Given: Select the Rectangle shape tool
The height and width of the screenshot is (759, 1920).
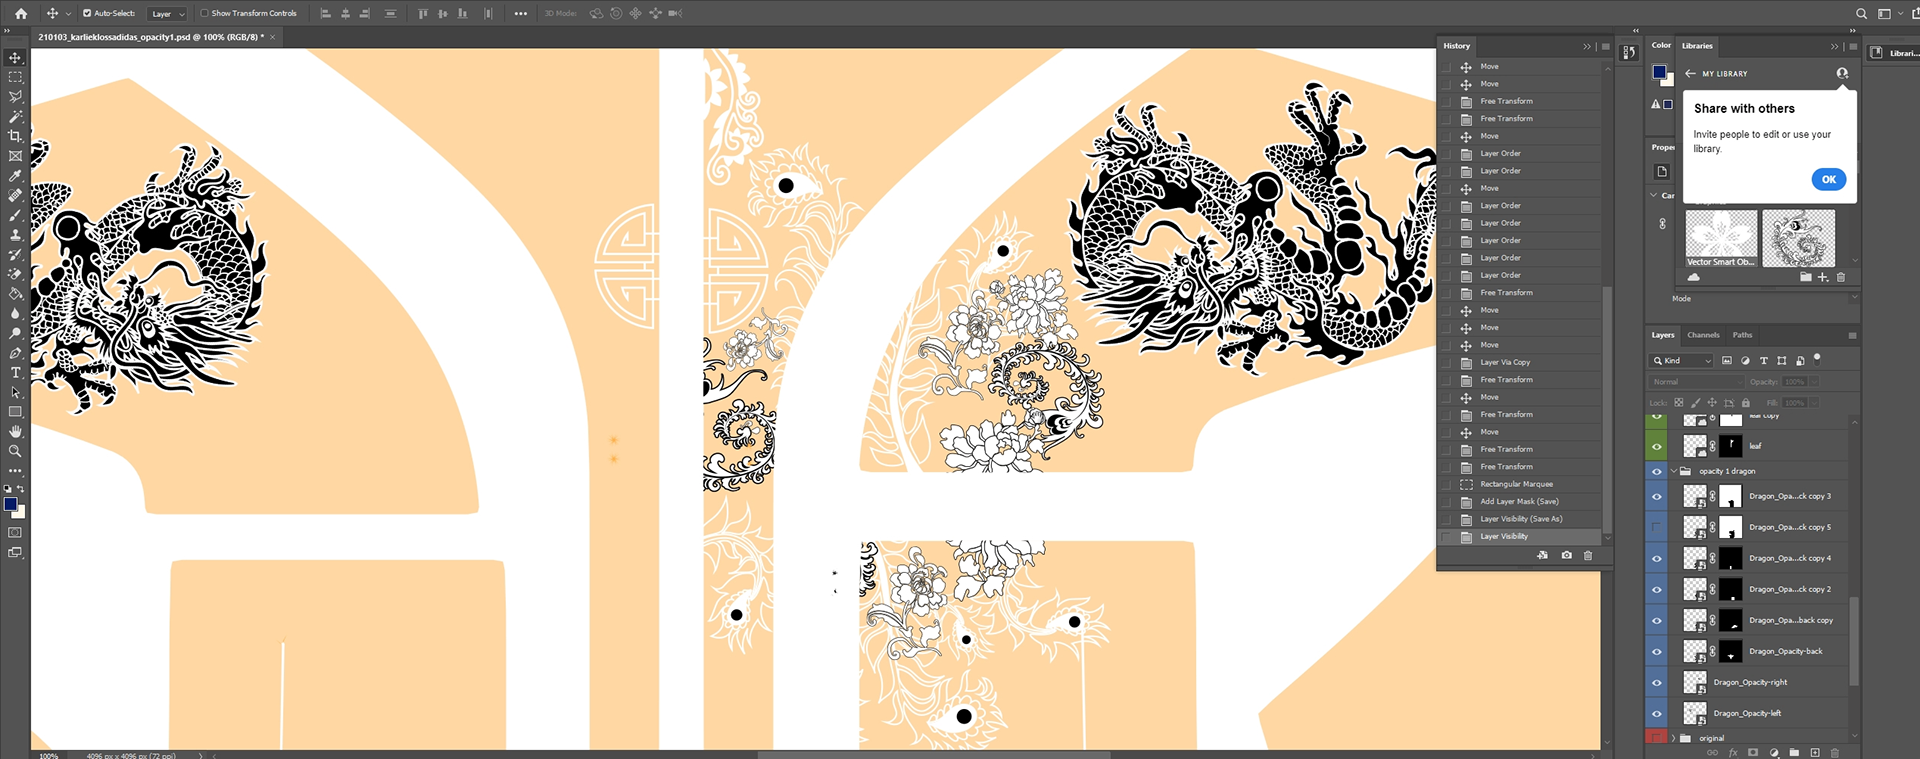Looking at the screenshot, I should click(15, 412).
